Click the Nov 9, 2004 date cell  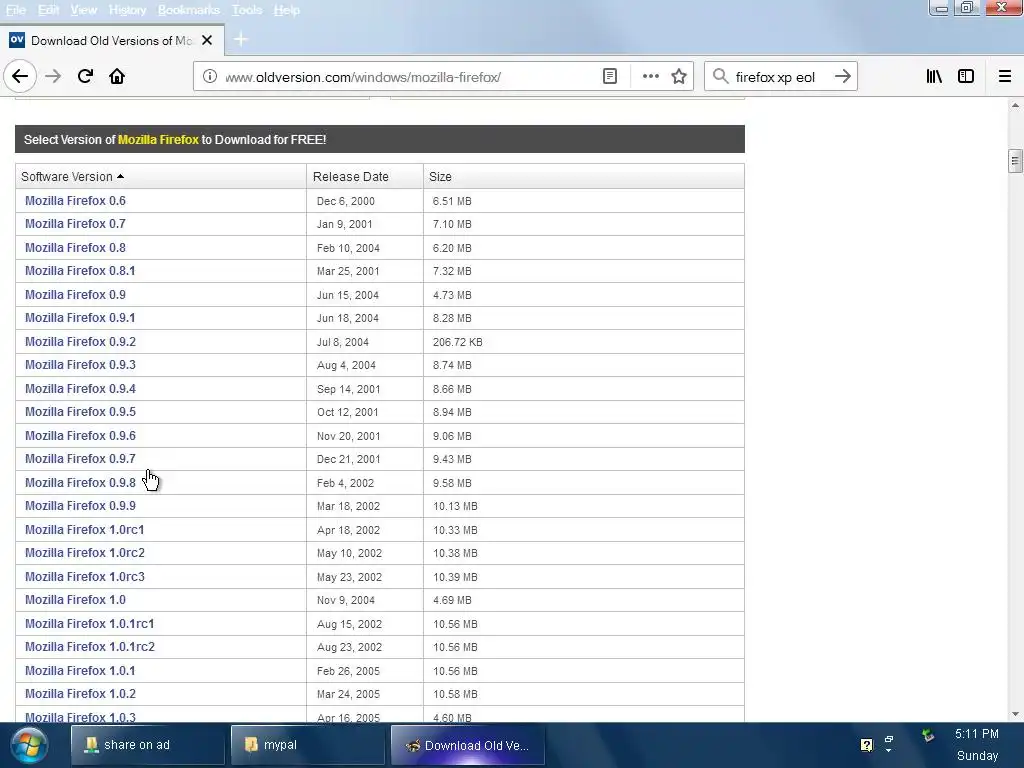[x=346, y=600]
